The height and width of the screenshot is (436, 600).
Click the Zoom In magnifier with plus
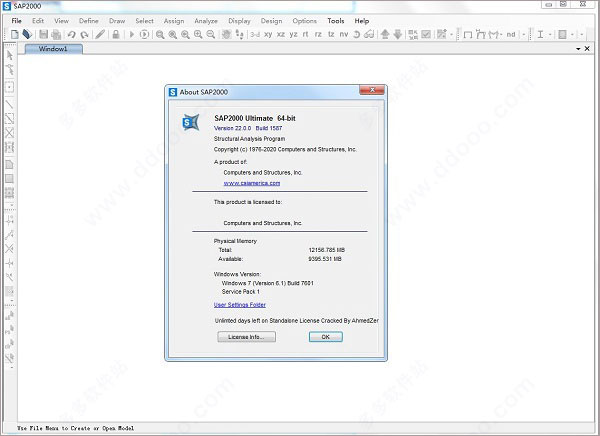point(198,34)
